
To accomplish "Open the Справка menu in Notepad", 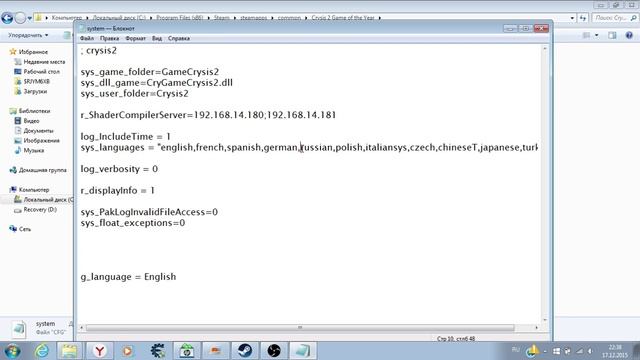I will (179, 38).
